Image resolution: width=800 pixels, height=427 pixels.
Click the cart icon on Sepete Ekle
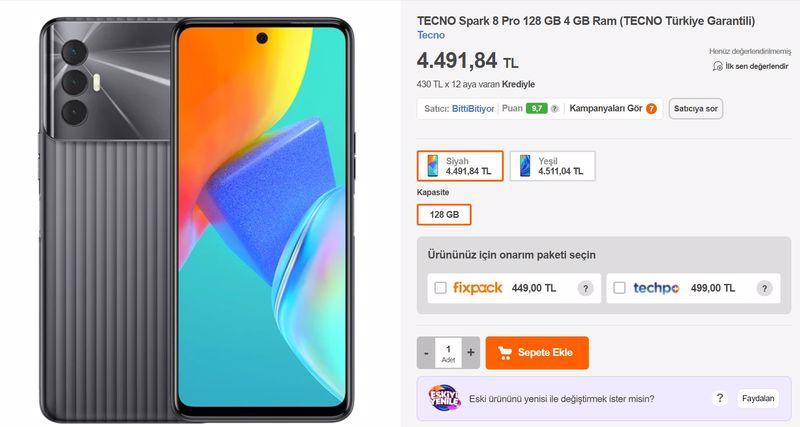click(505, 353)
